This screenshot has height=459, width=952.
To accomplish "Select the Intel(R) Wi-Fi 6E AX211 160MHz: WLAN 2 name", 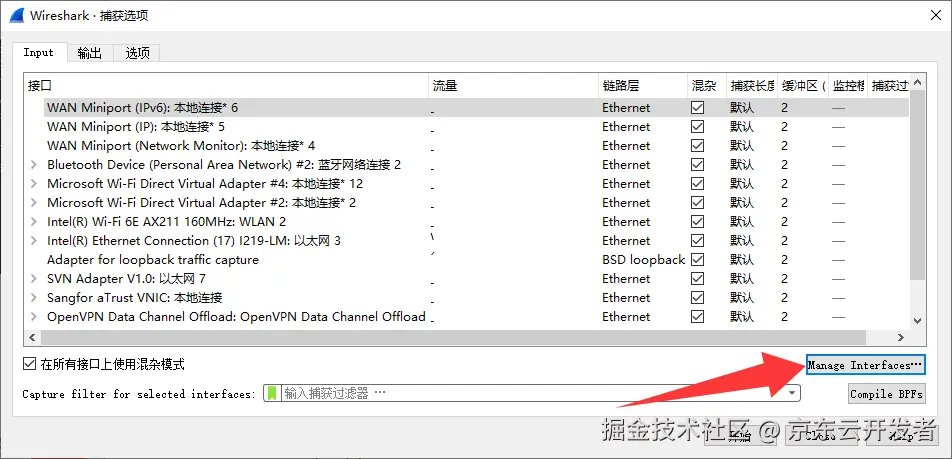I will (166, 222).
